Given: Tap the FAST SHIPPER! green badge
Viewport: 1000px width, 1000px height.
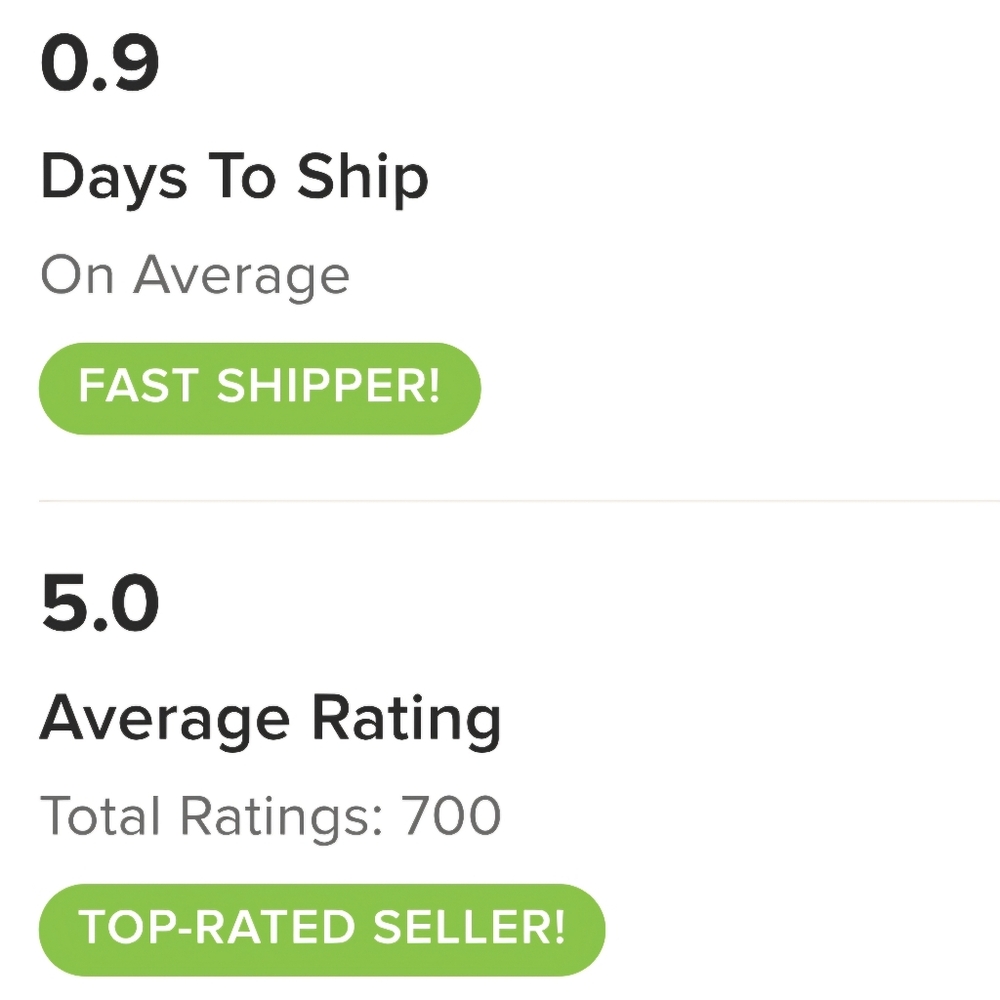Looking at the screenshot, I should tap(259, 388).
